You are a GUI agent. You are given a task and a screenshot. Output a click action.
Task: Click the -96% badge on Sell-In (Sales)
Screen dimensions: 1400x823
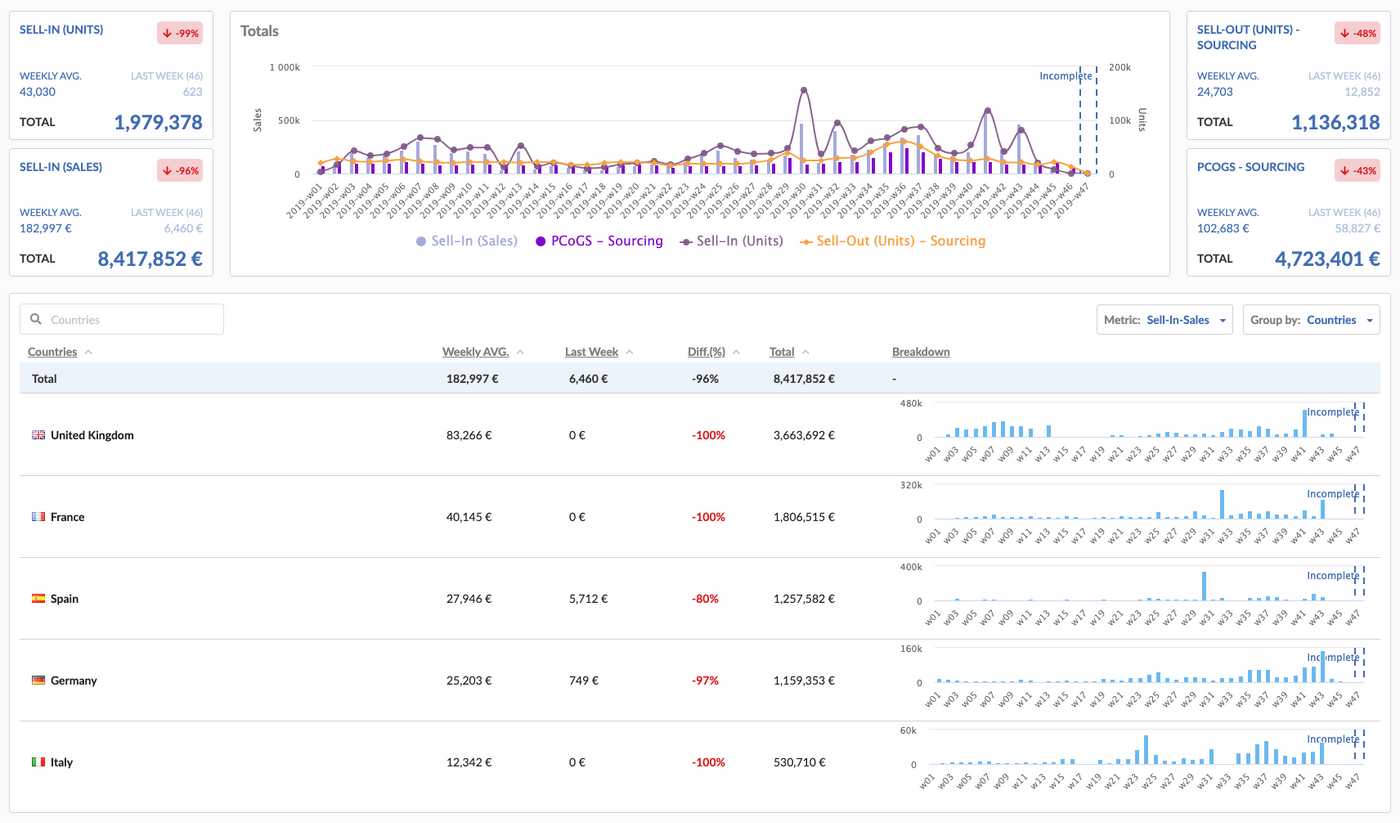point(180,171)
